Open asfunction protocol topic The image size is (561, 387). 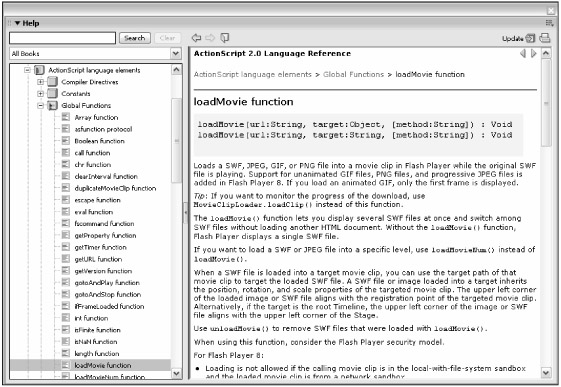[103, 129]
